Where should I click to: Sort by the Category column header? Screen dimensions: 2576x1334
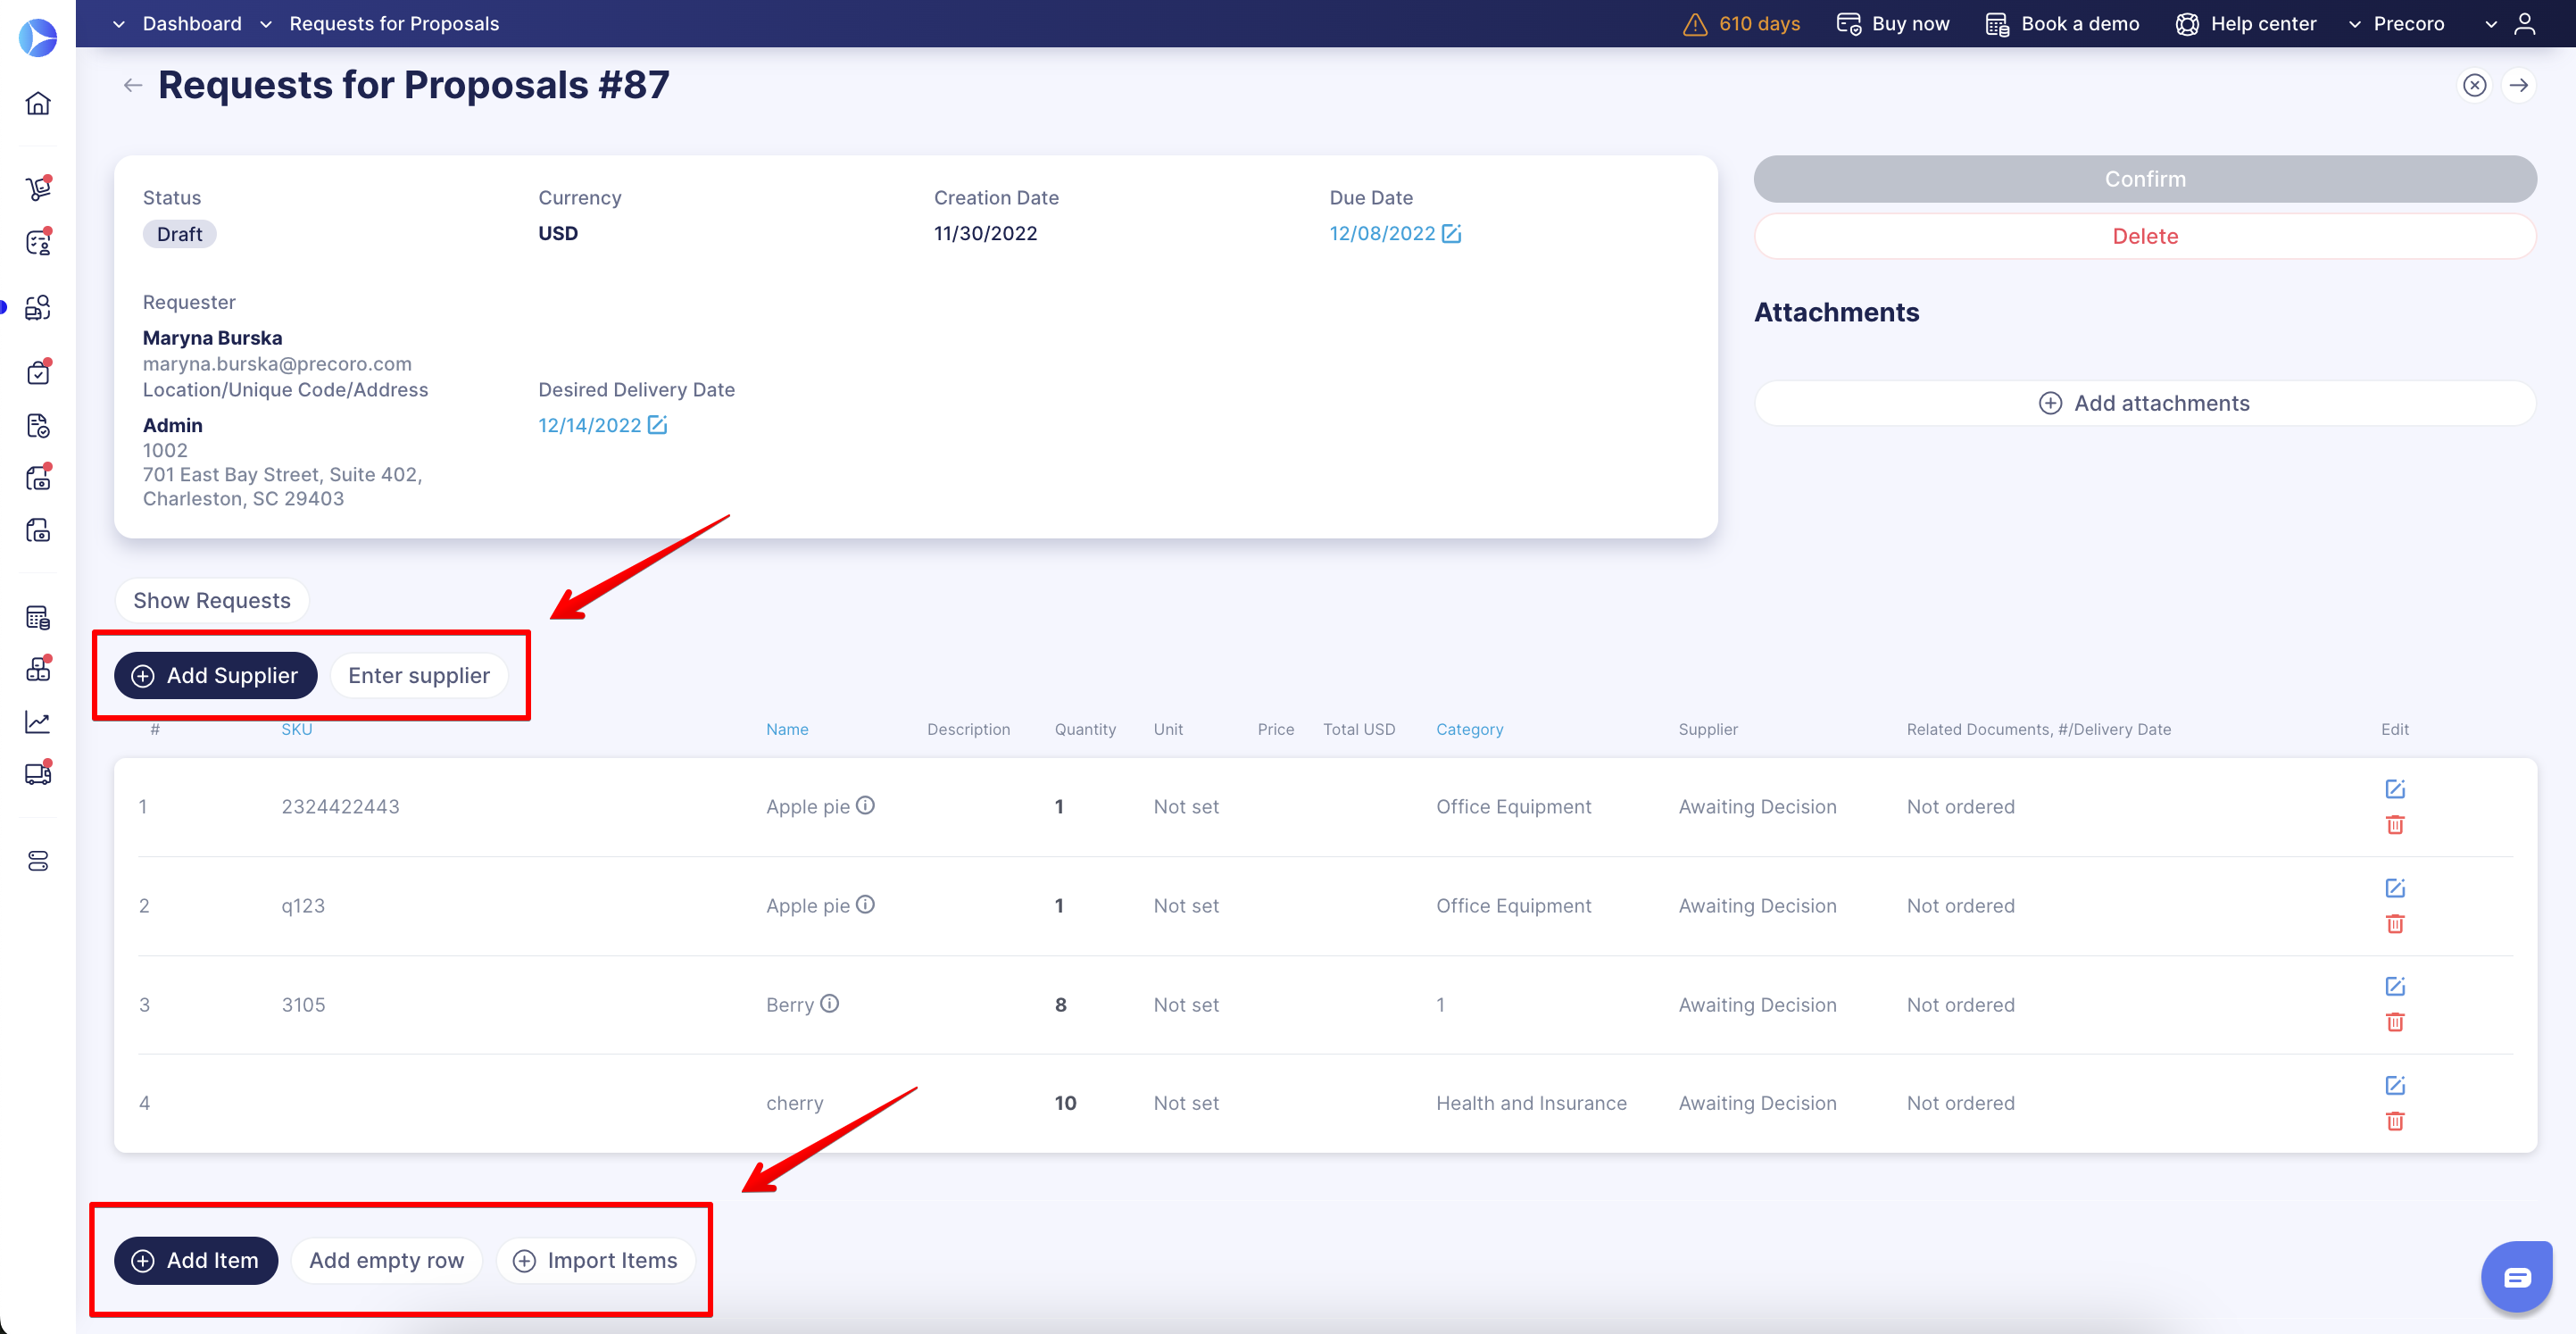[x=1469, y=729]
